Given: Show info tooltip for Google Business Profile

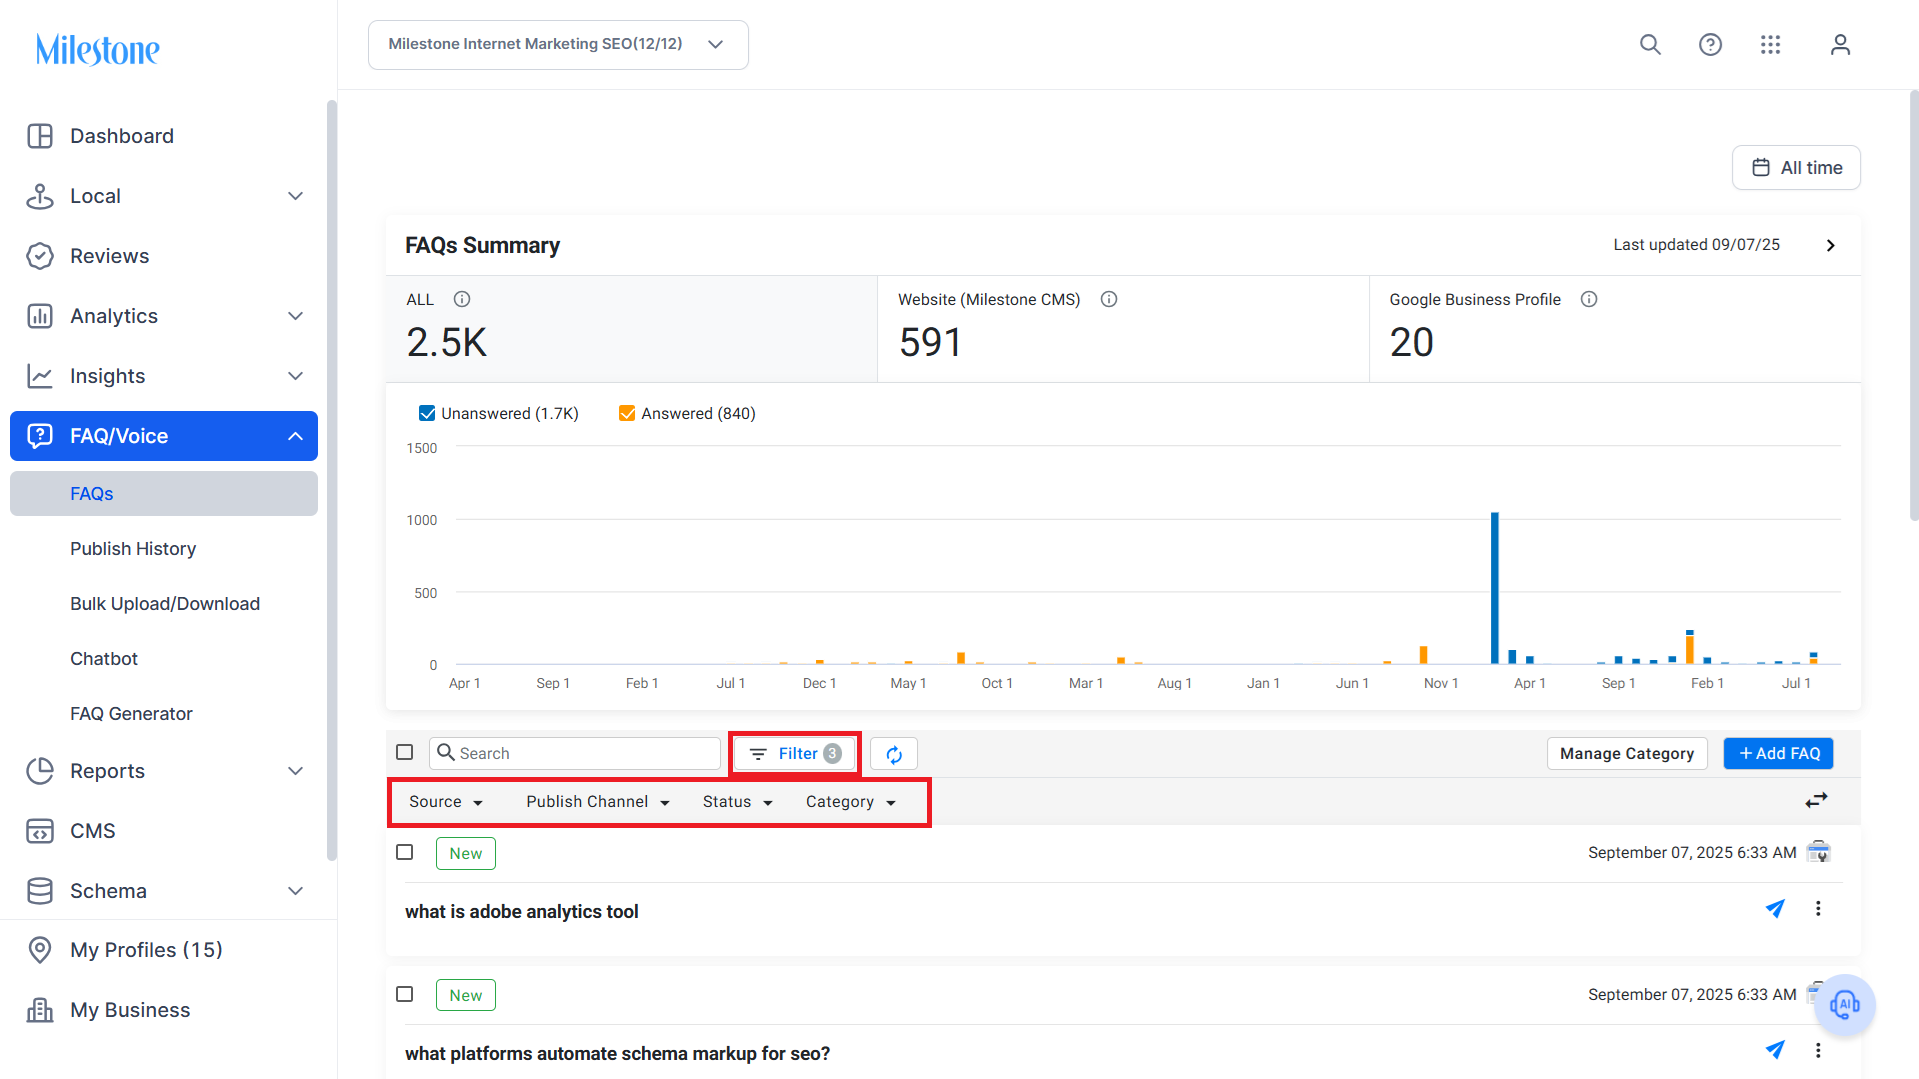Looking at the screenshot, I should point(1589,299).
